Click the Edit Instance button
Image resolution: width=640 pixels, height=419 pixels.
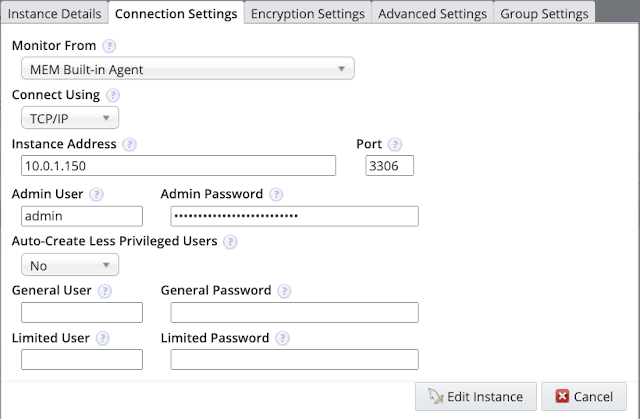(475, 397)
